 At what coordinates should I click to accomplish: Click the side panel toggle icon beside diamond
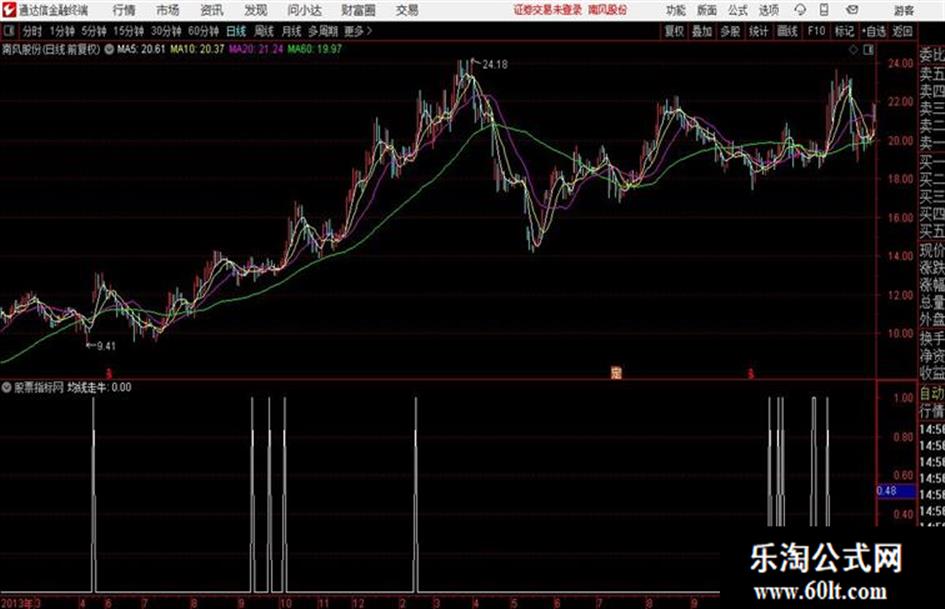point(868,50)
